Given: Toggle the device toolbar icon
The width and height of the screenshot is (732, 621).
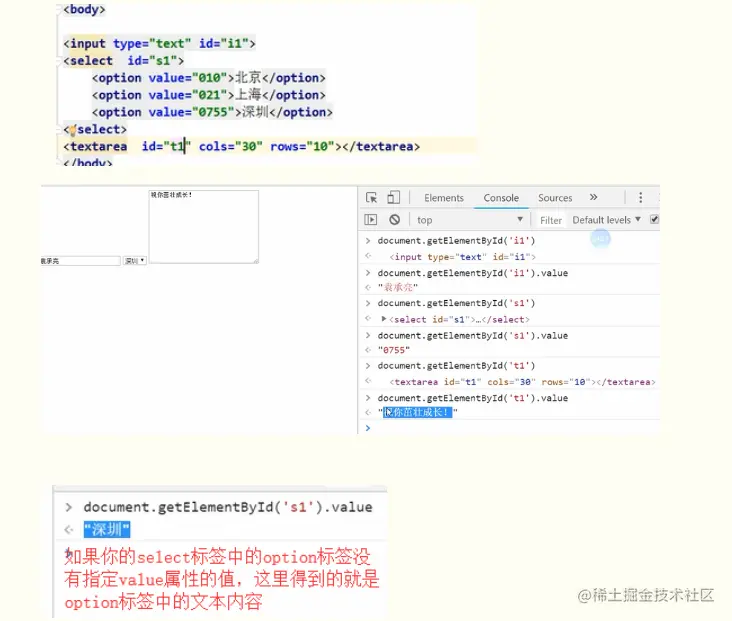Looking at the screenshot, I should click(394, 198).
